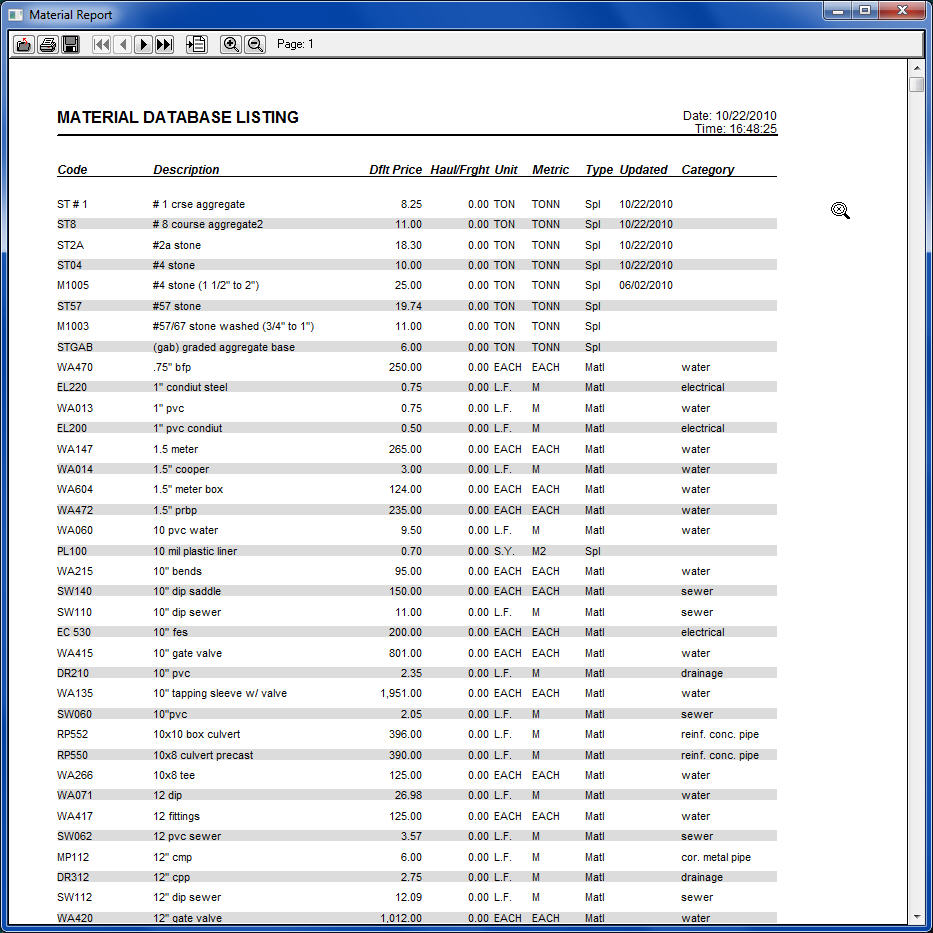This screenshot has height=933, width=933.
Task: Click code STGAB
Action: (x=75, y=347)
